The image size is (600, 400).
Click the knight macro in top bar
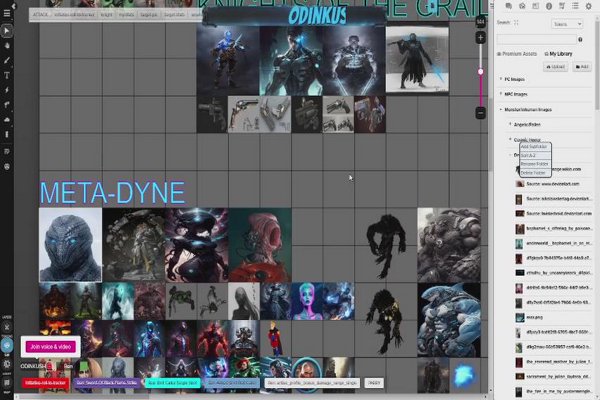[x=106, y=15]
